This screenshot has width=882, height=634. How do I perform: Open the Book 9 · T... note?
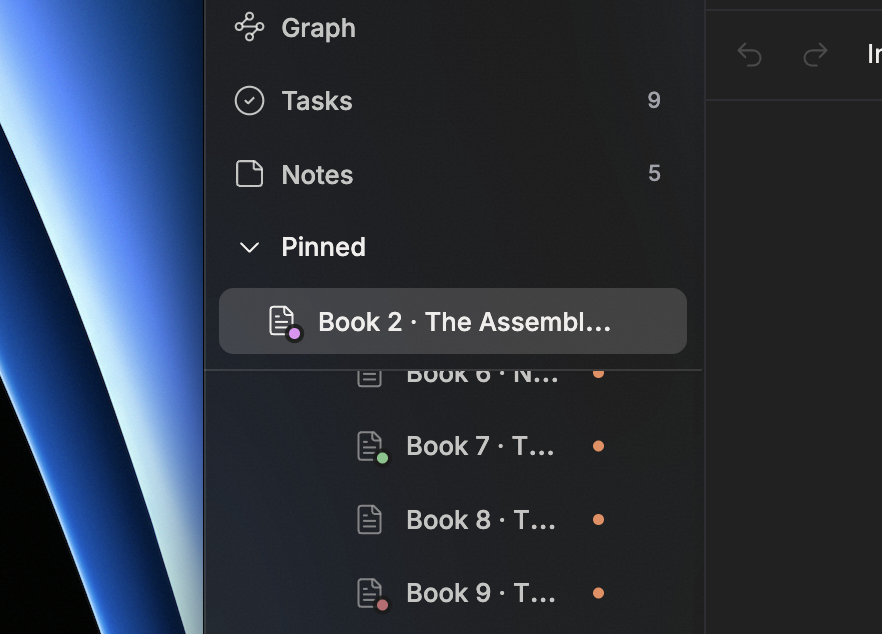click(x=481, y=593)
